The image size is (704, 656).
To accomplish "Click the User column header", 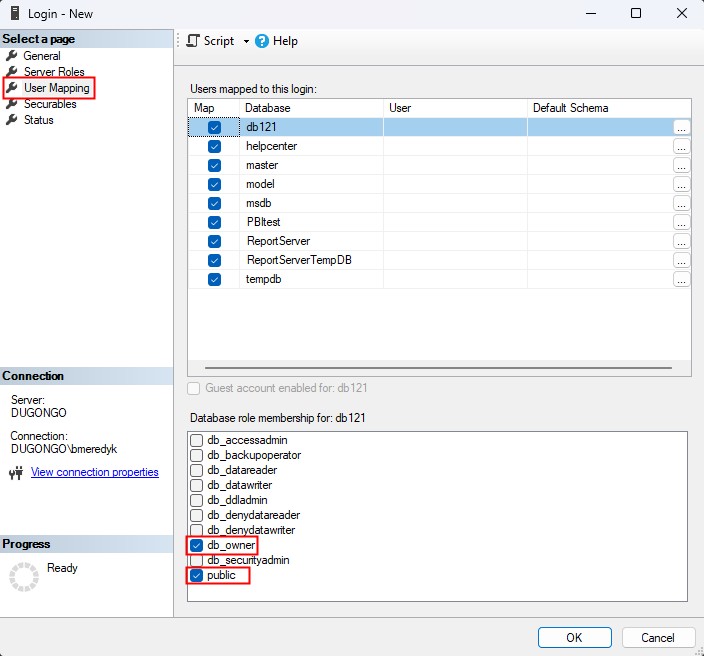I will tap(455, 108).
